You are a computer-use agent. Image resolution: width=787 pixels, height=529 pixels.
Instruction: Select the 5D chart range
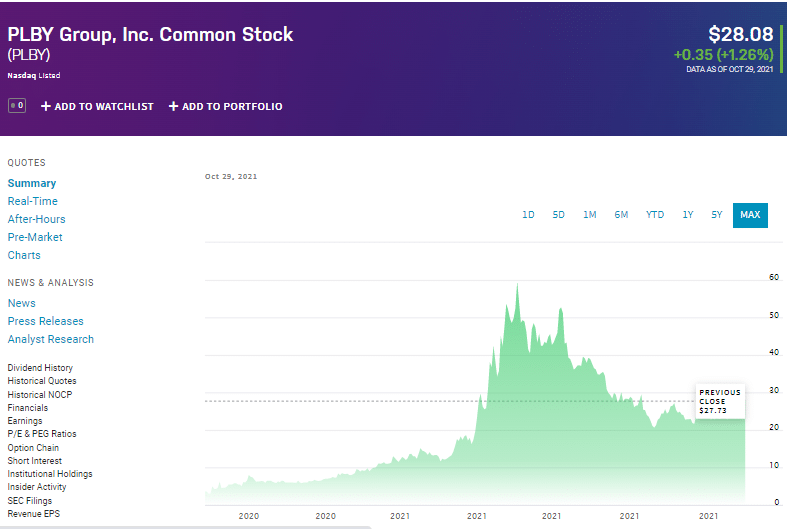point(559,215)
